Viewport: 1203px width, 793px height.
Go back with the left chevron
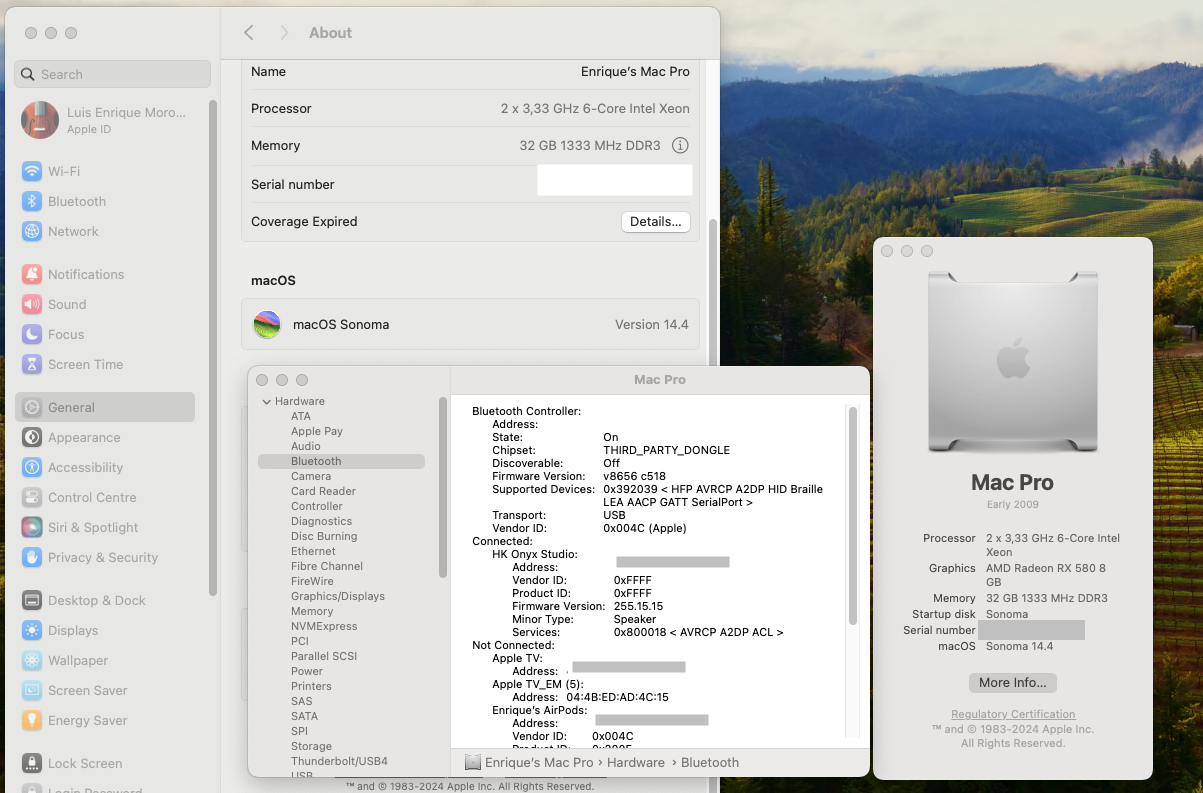[249, 33]
